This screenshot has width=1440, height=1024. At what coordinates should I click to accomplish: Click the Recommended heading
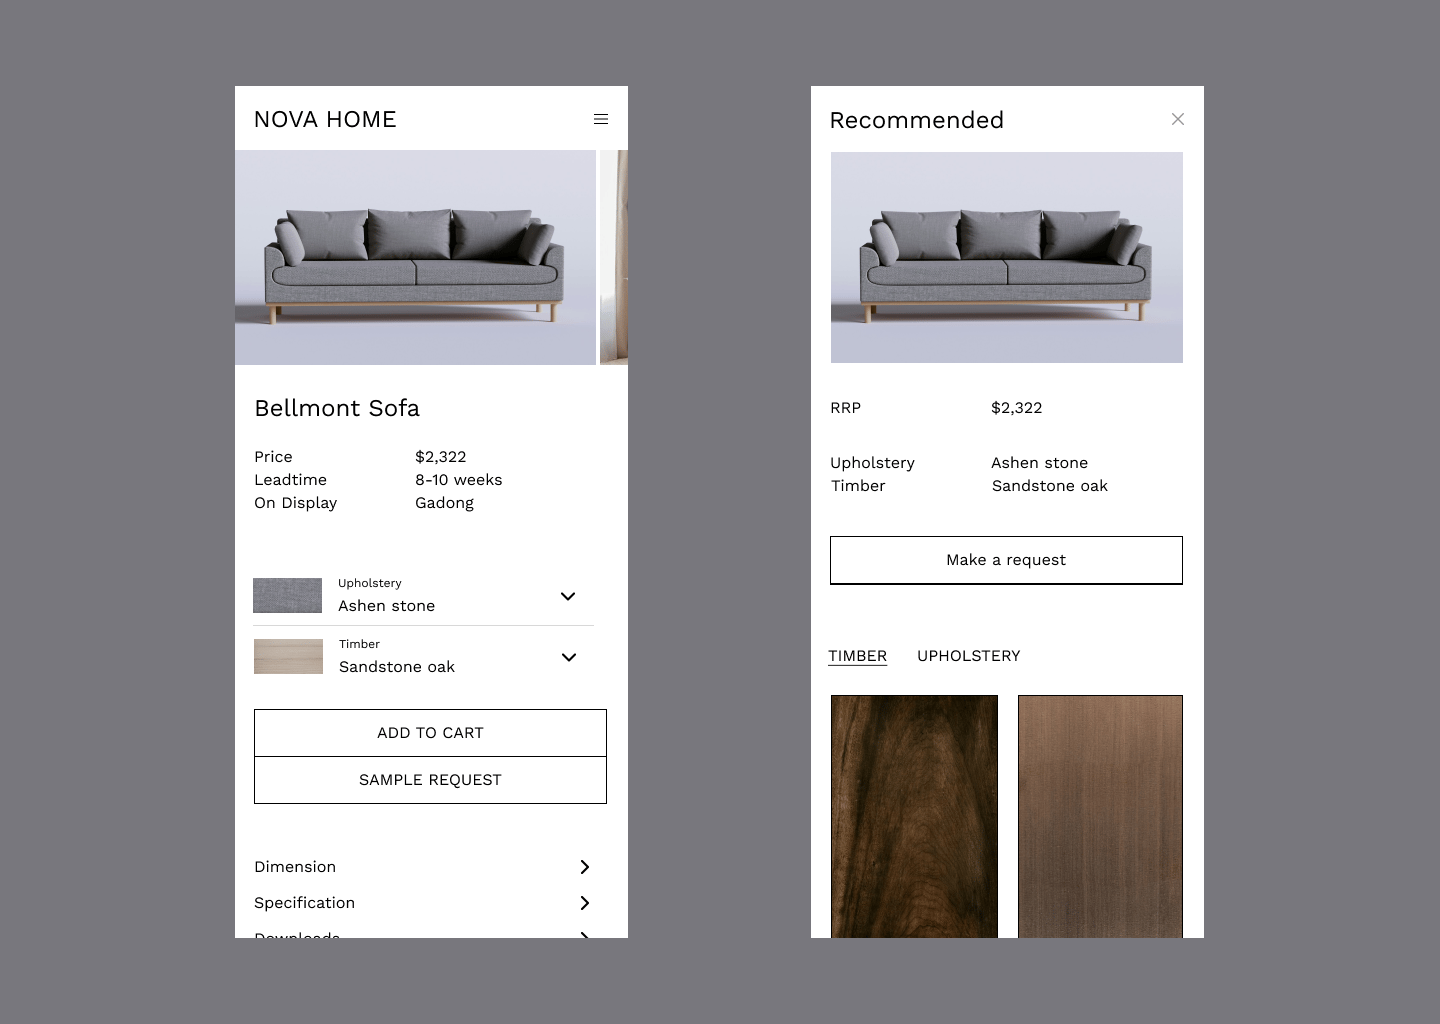pyautogui.click(x=917, y=120)
